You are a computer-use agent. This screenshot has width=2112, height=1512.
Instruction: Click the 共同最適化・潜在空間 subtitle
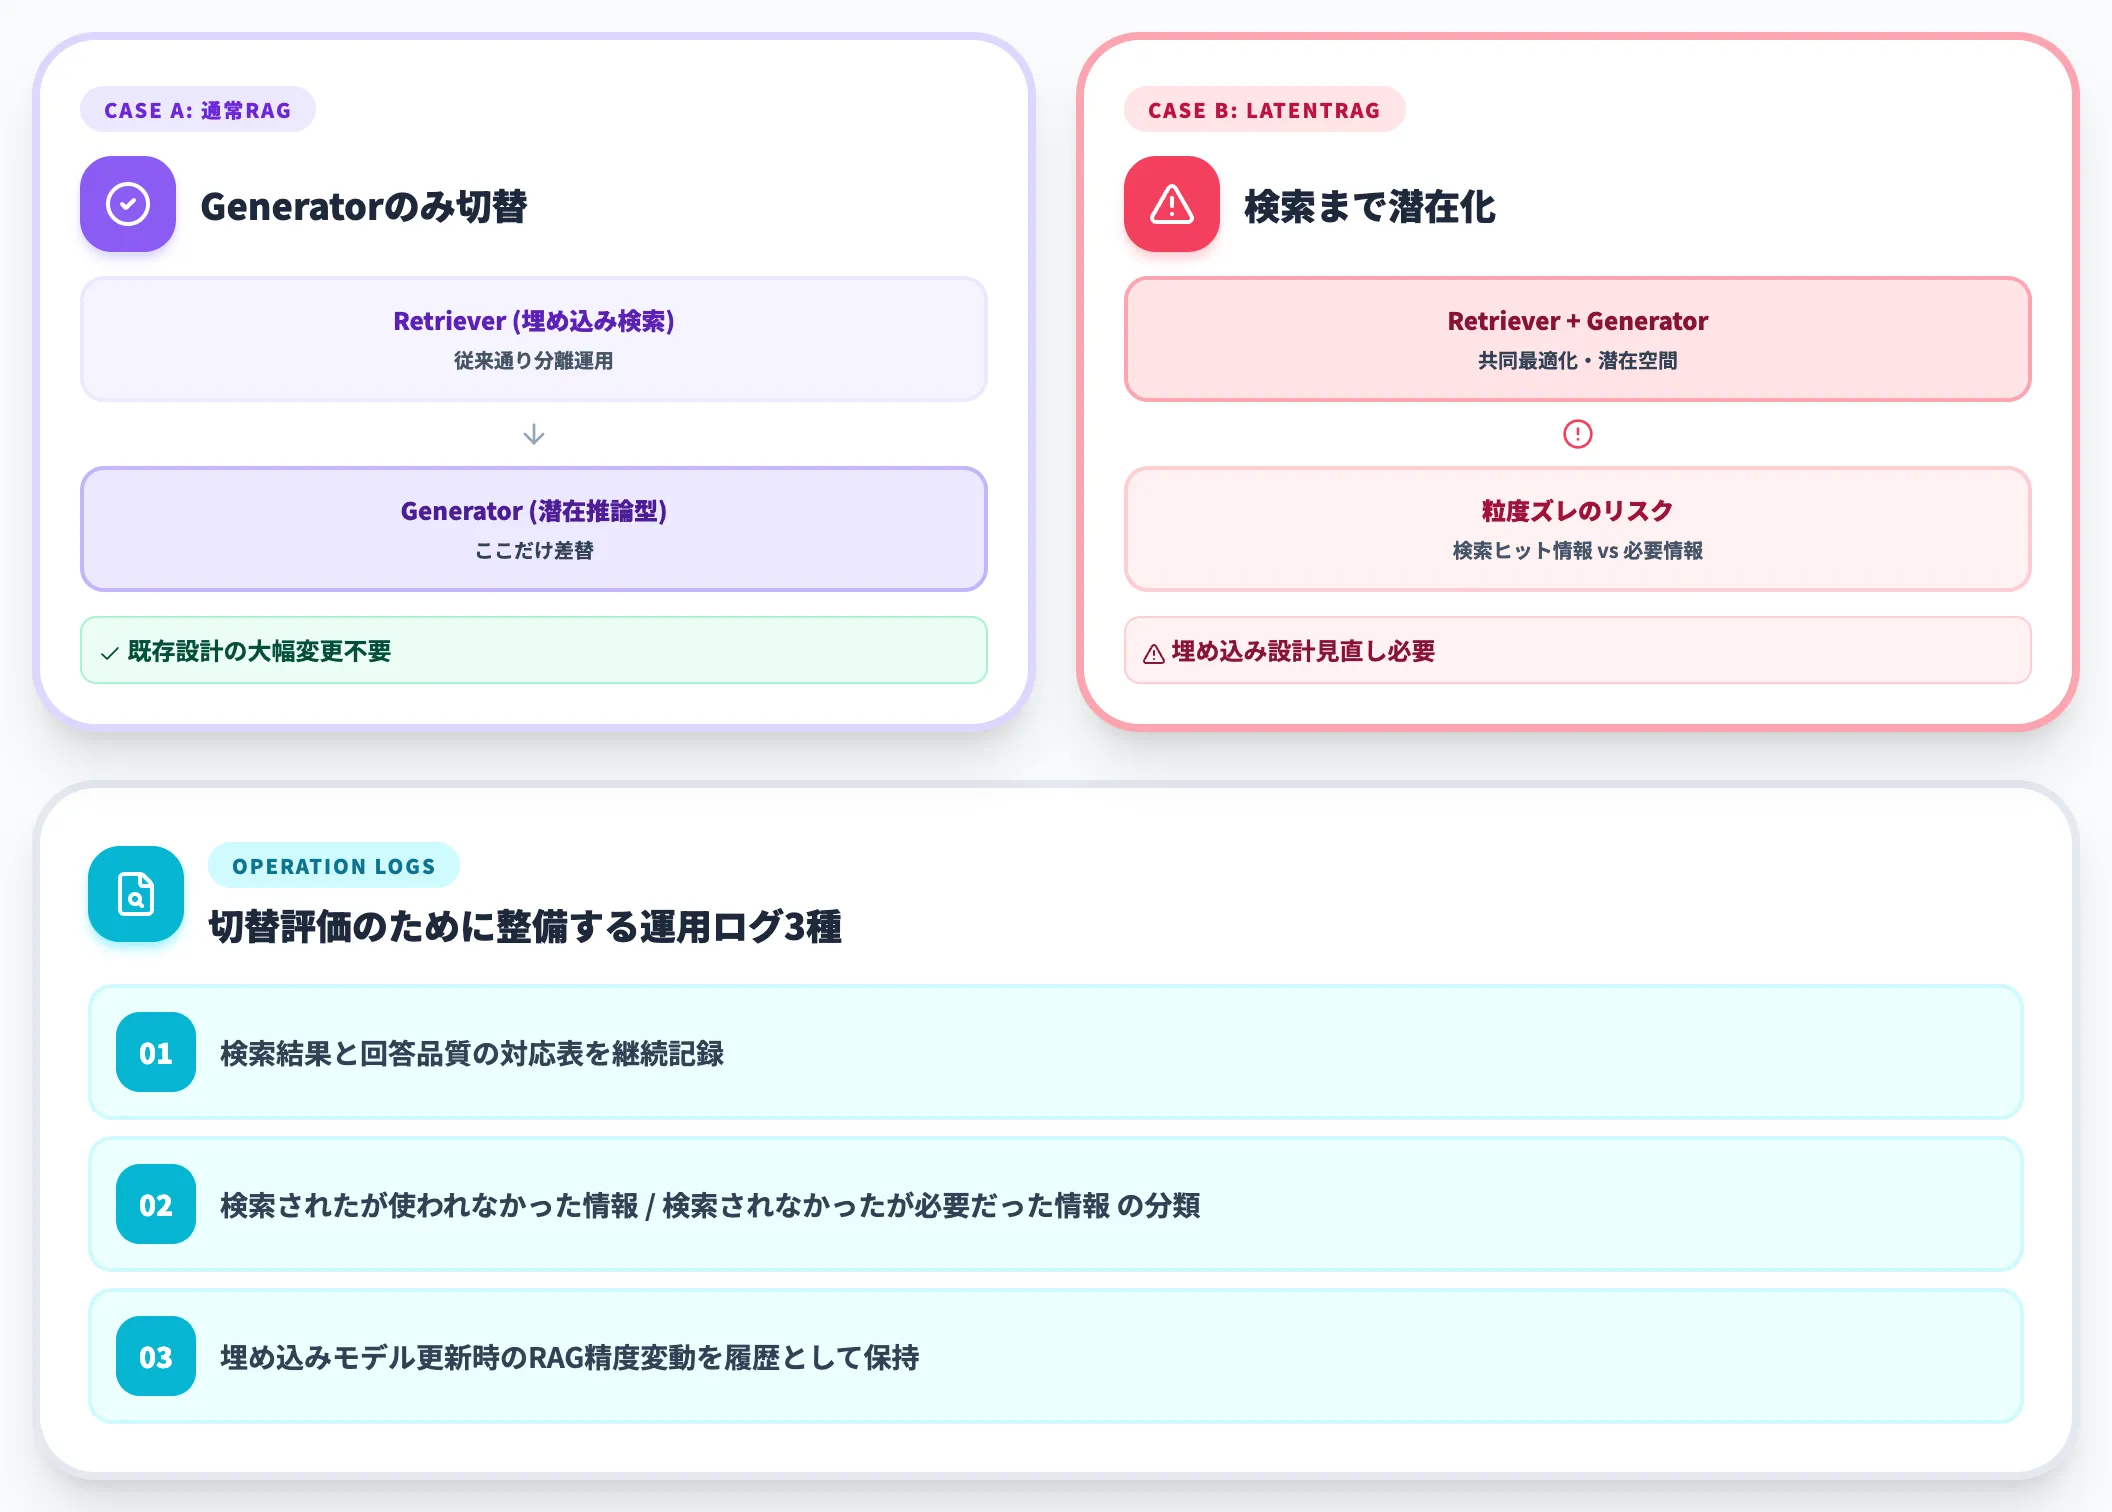point(1578,361)
